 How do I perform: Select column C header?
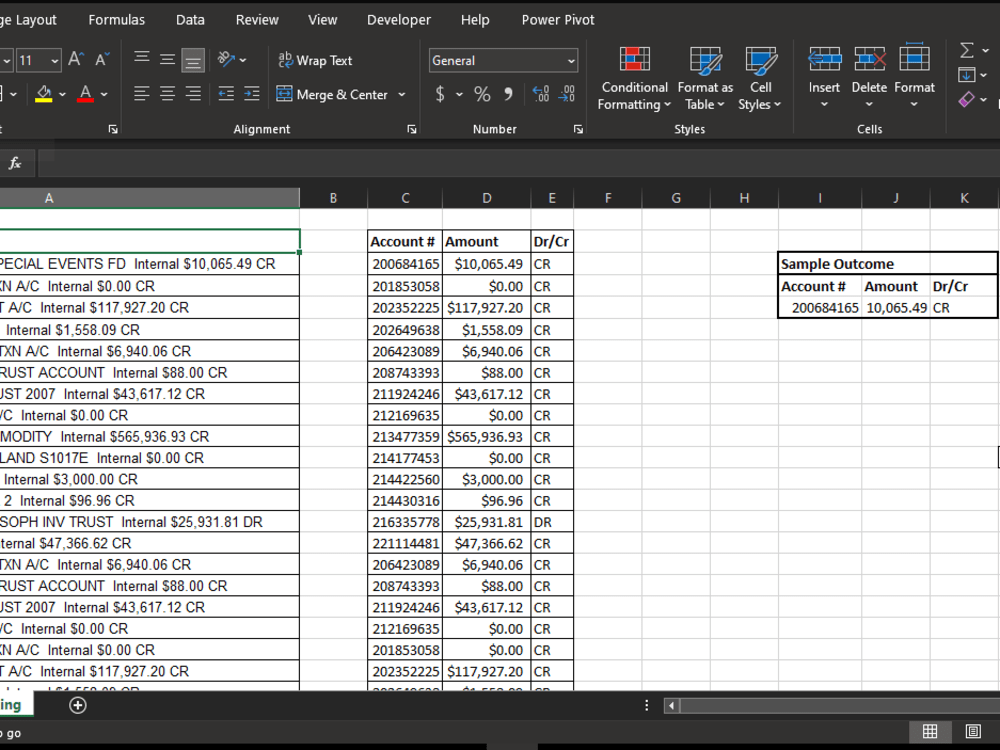point(405,198)
